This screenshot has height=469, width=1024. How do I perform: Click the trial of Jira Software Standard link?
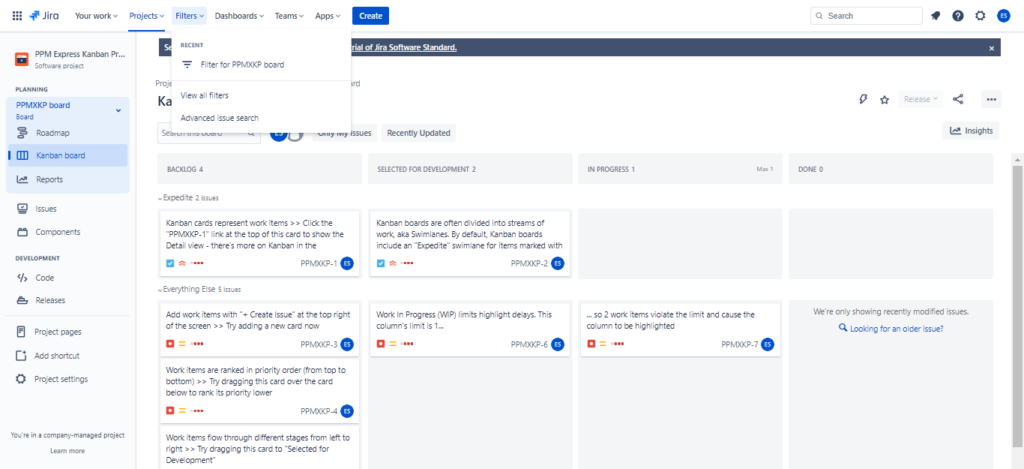pyautogui.click(x=404, y=48)
